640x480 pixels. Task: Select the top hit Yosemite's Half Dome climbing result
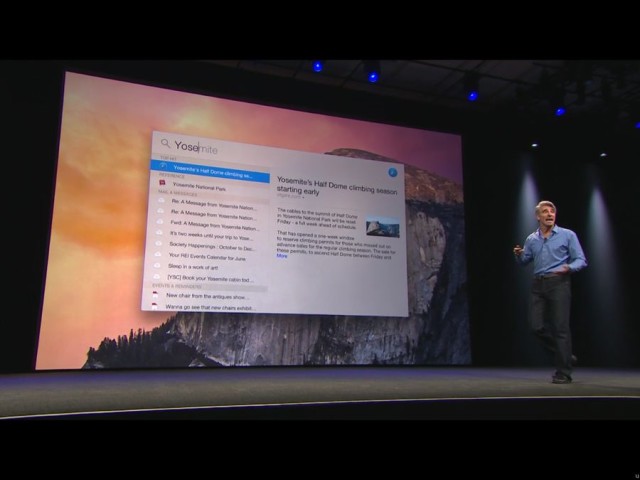pyautogui.click(x=210, y=171)
